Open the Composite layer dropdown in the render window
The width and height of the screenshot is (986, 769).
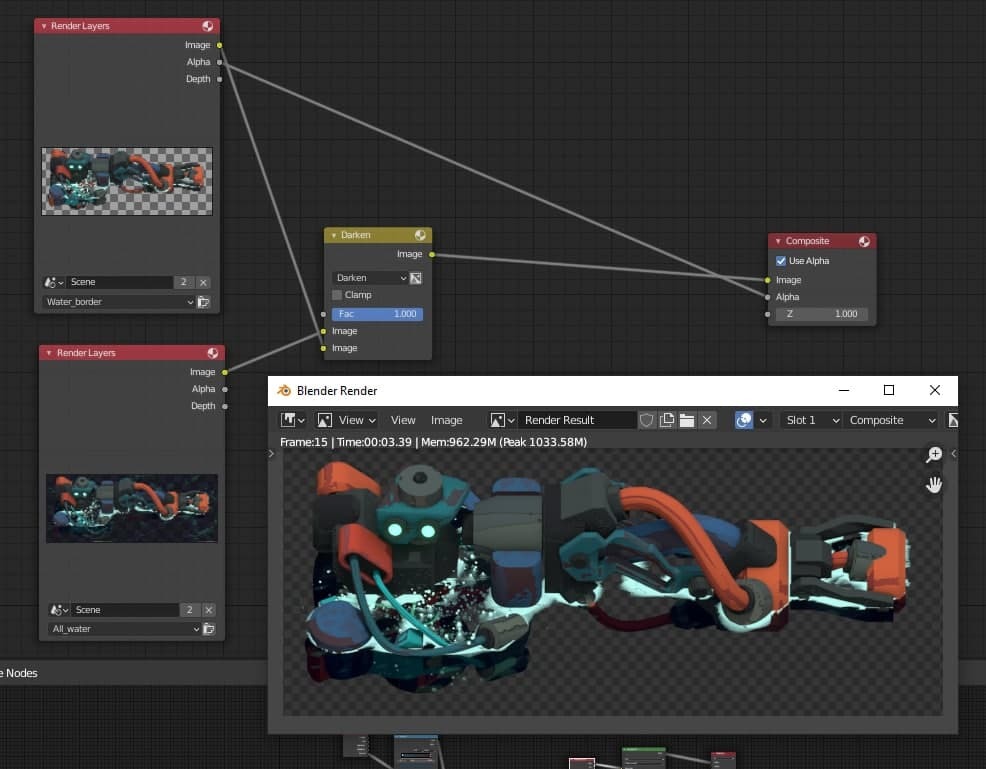[892, 420]
